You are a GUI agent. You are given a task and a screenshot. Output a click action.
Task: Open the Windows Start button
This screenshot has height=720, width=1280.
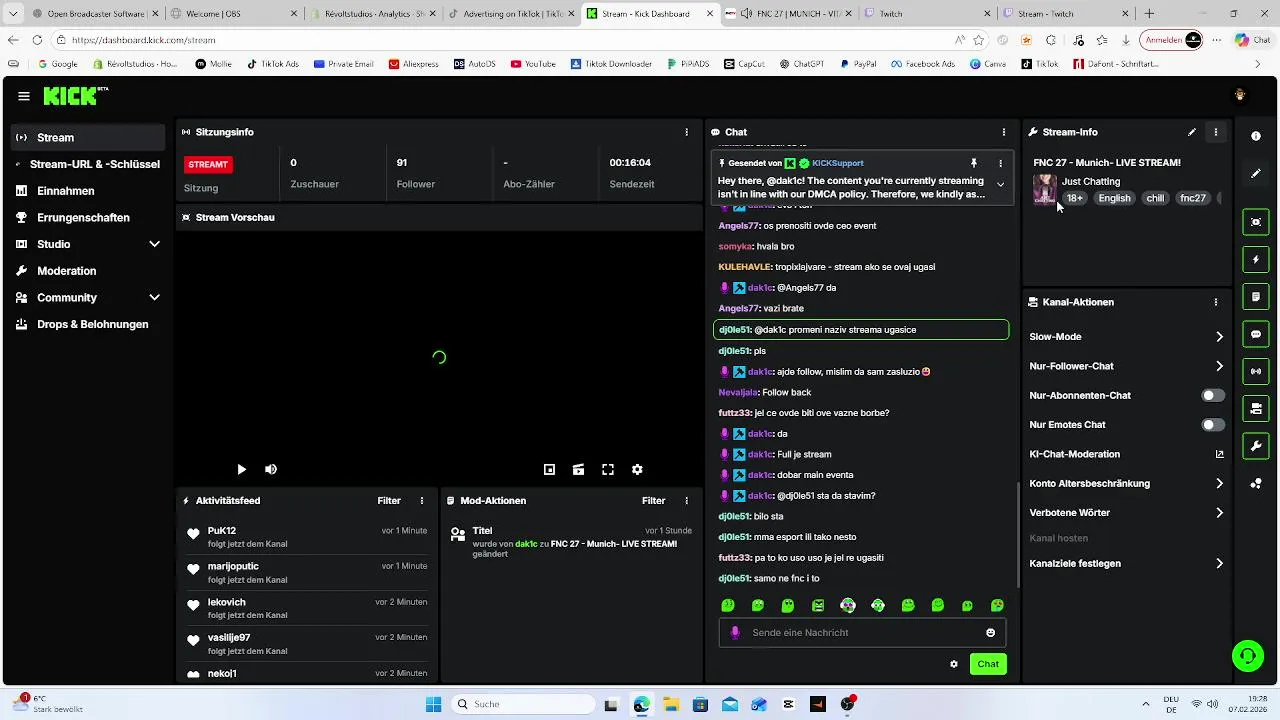tap(433, 704)
